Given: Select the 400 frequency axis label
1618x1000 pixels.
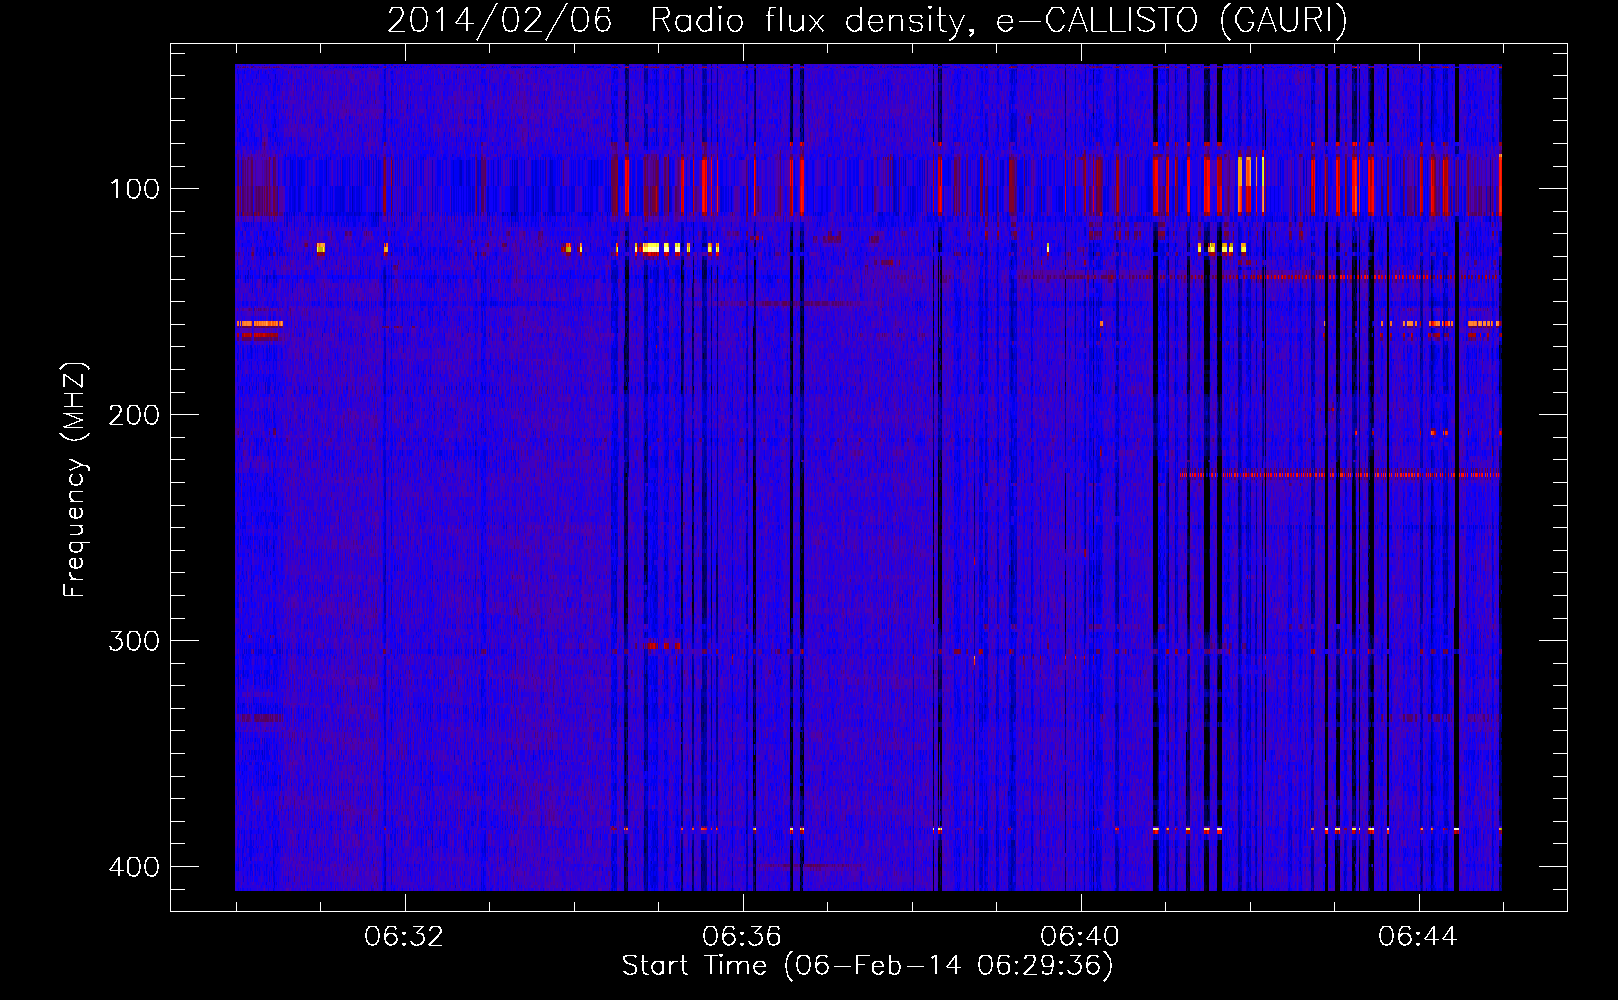Looking at the screenshot, I should [x=133, y=867].
